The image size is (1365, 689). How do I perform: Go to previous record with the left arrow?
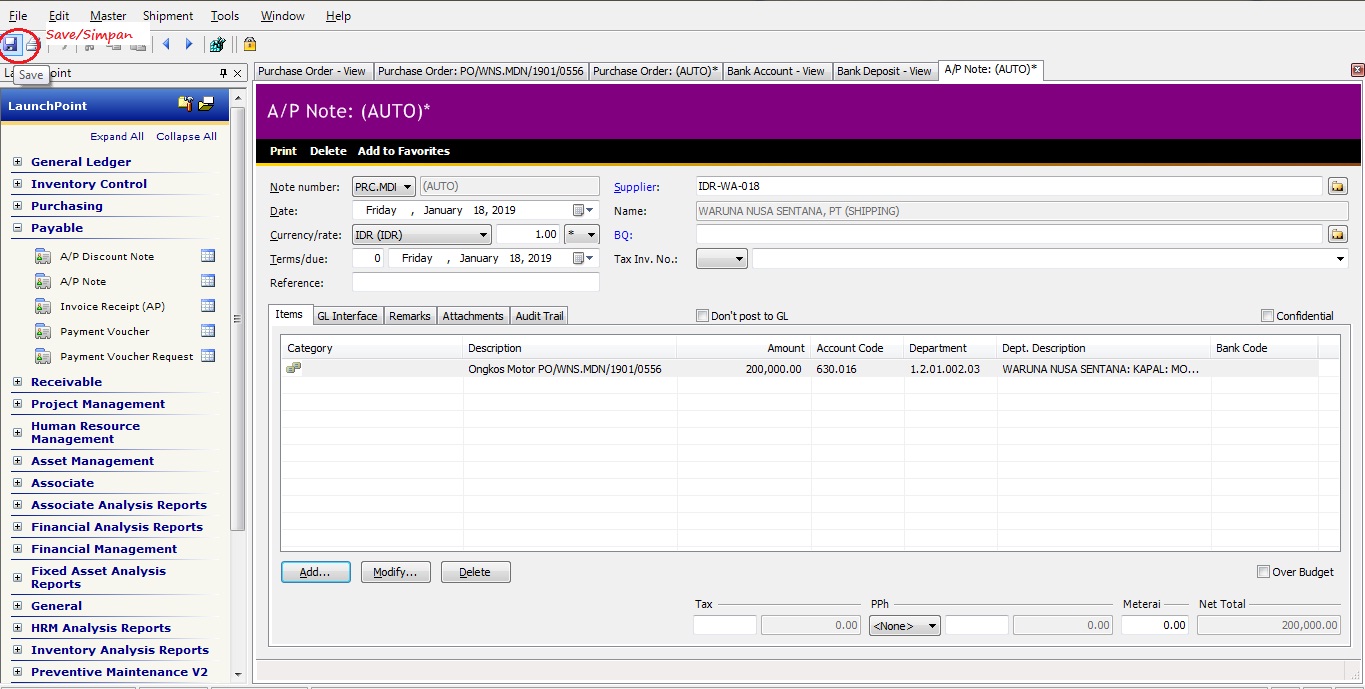click(166, 44)
